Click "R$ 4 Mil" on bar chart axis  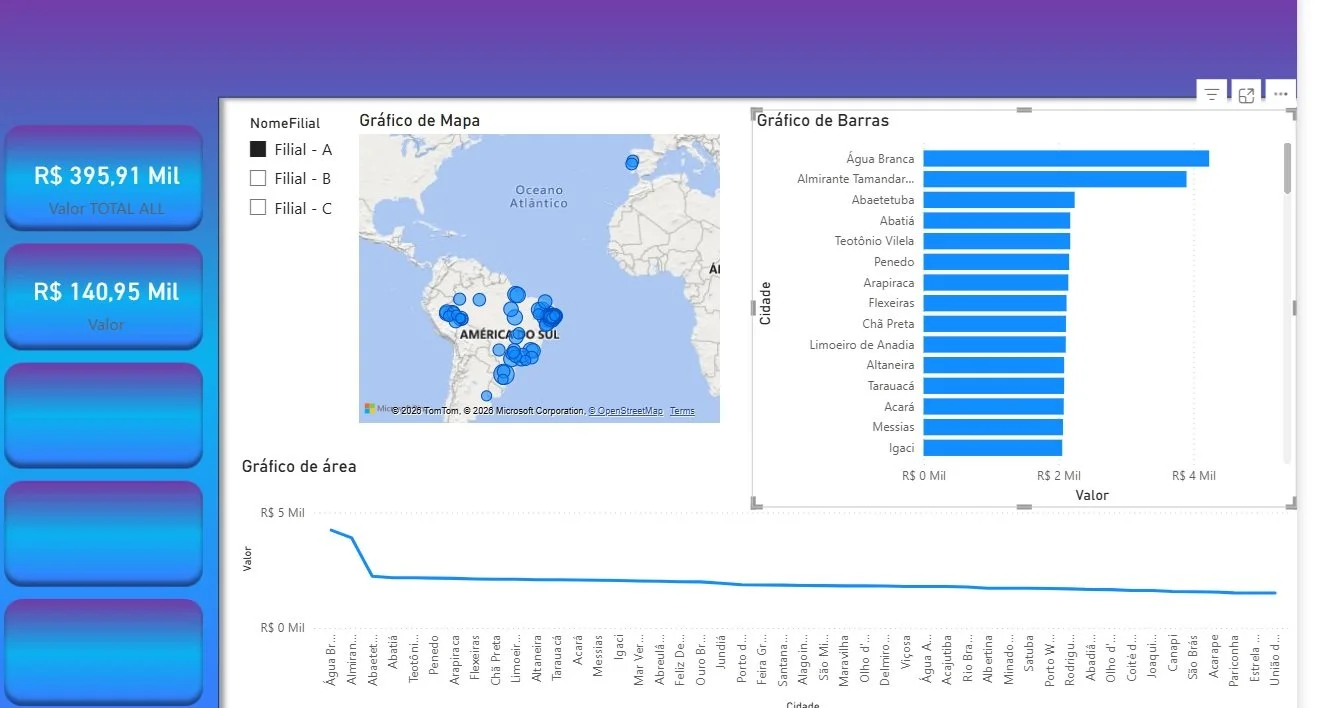coord(1194,476)
